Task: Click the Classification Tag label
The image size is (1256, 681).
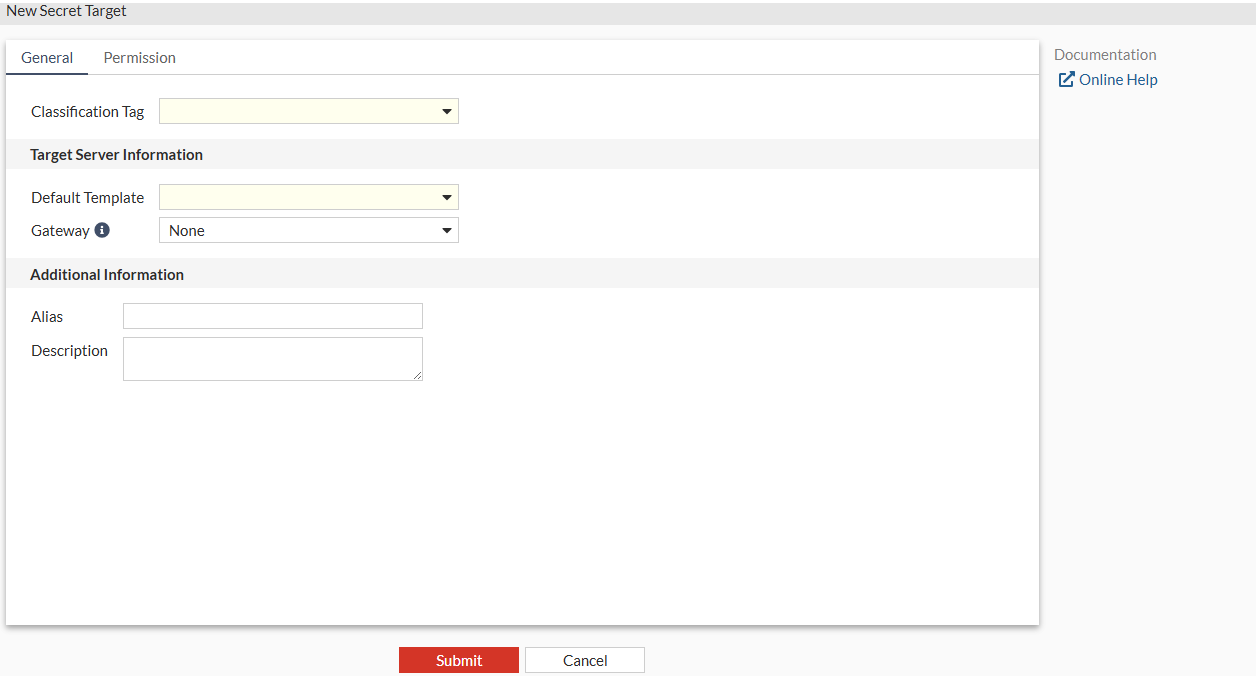Action: point(88,112)
